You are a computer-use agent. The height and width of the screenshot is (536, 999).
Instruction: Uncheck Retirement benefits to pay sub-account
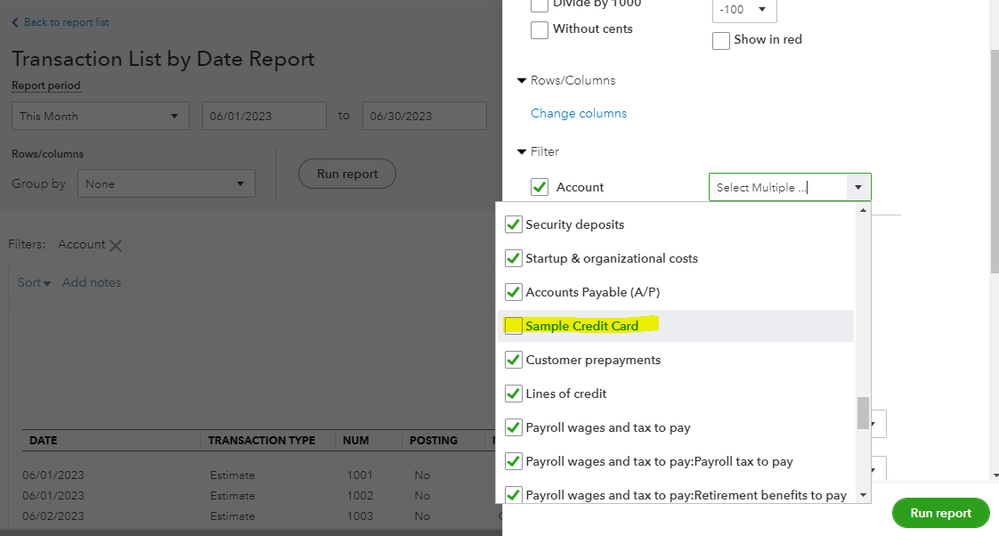[x=514, y=495]
